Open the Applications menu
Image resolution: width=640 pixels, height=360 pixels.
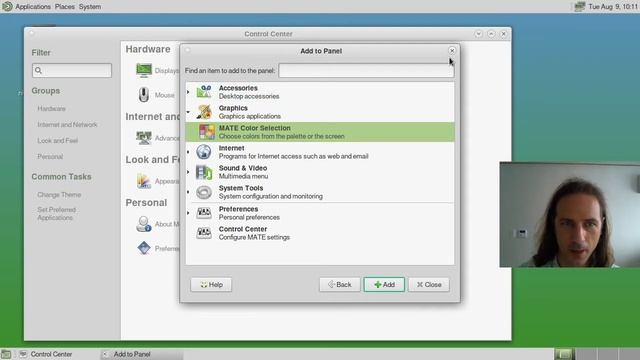pos(33,7)
